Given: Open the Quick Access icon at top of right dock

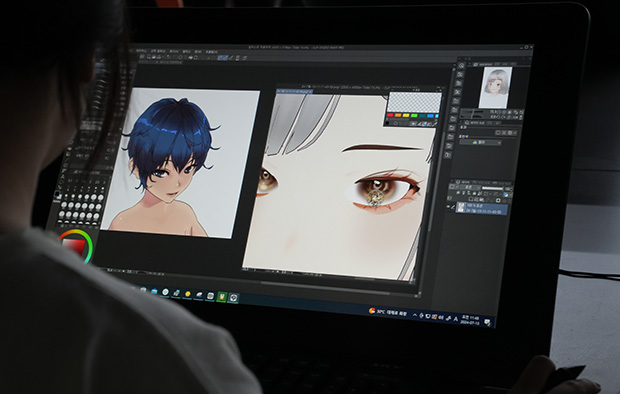Looking at the screenshot, I should [x=461, y=65].
